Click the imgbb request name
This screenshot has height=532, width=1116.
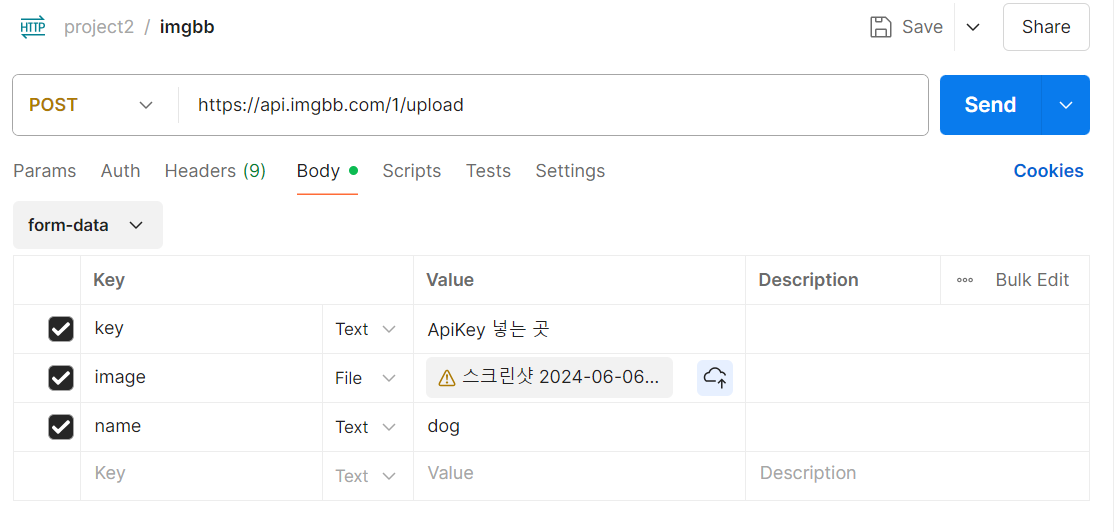(x=187, y=27)
